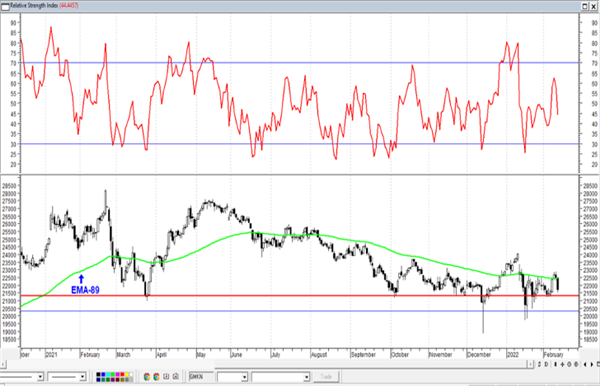Pick the bright red color swatch

[x=122, y=375]
